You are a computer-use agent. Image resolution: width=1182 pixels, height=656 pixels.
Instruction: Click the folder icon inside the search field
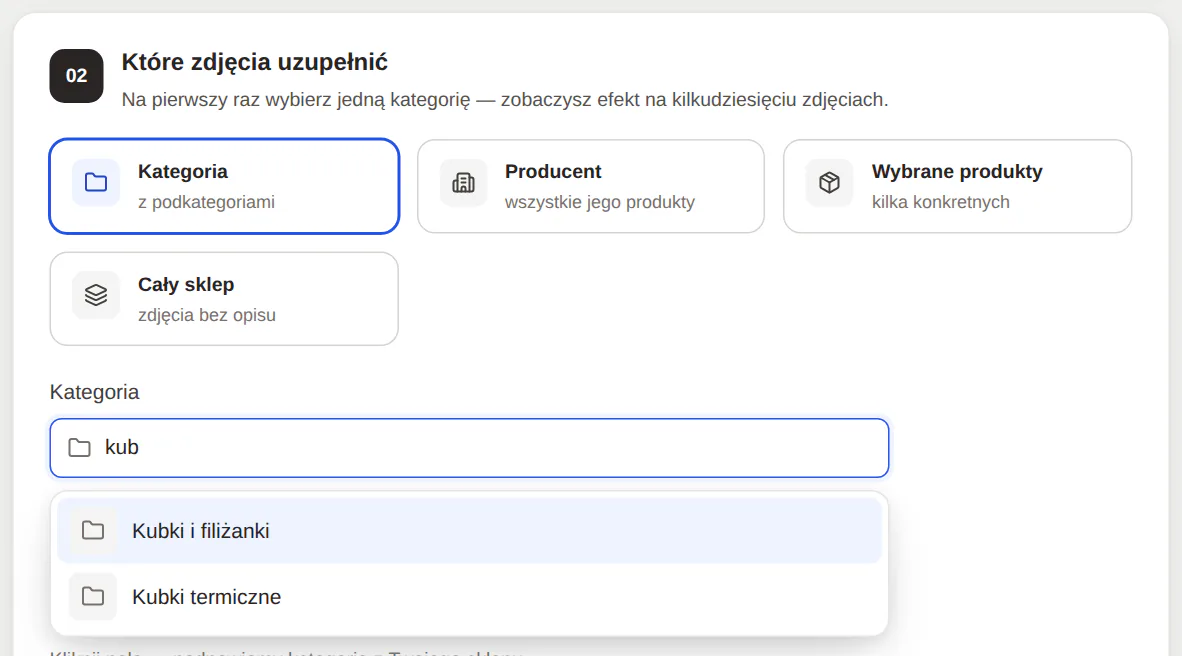click(79, 448)
